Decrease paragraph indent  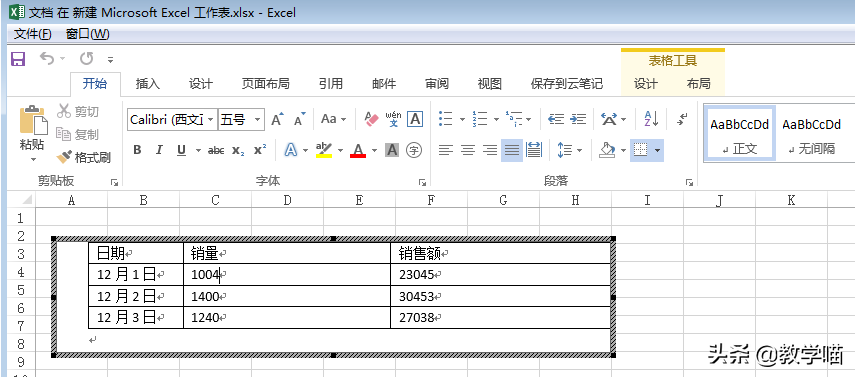tap(556, 118)
